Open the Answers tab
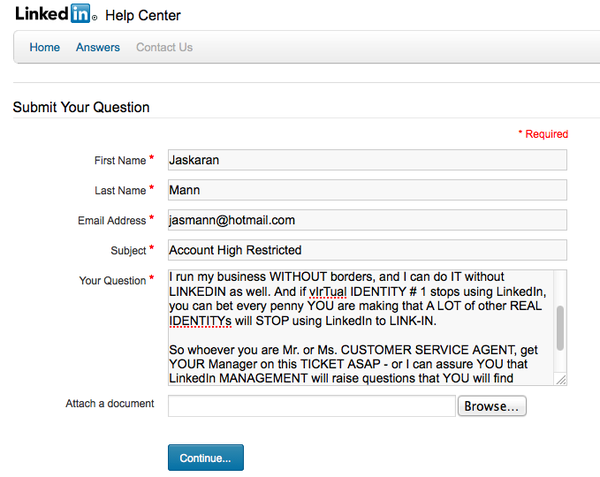600x477 pixels. (x=98, y=47)
